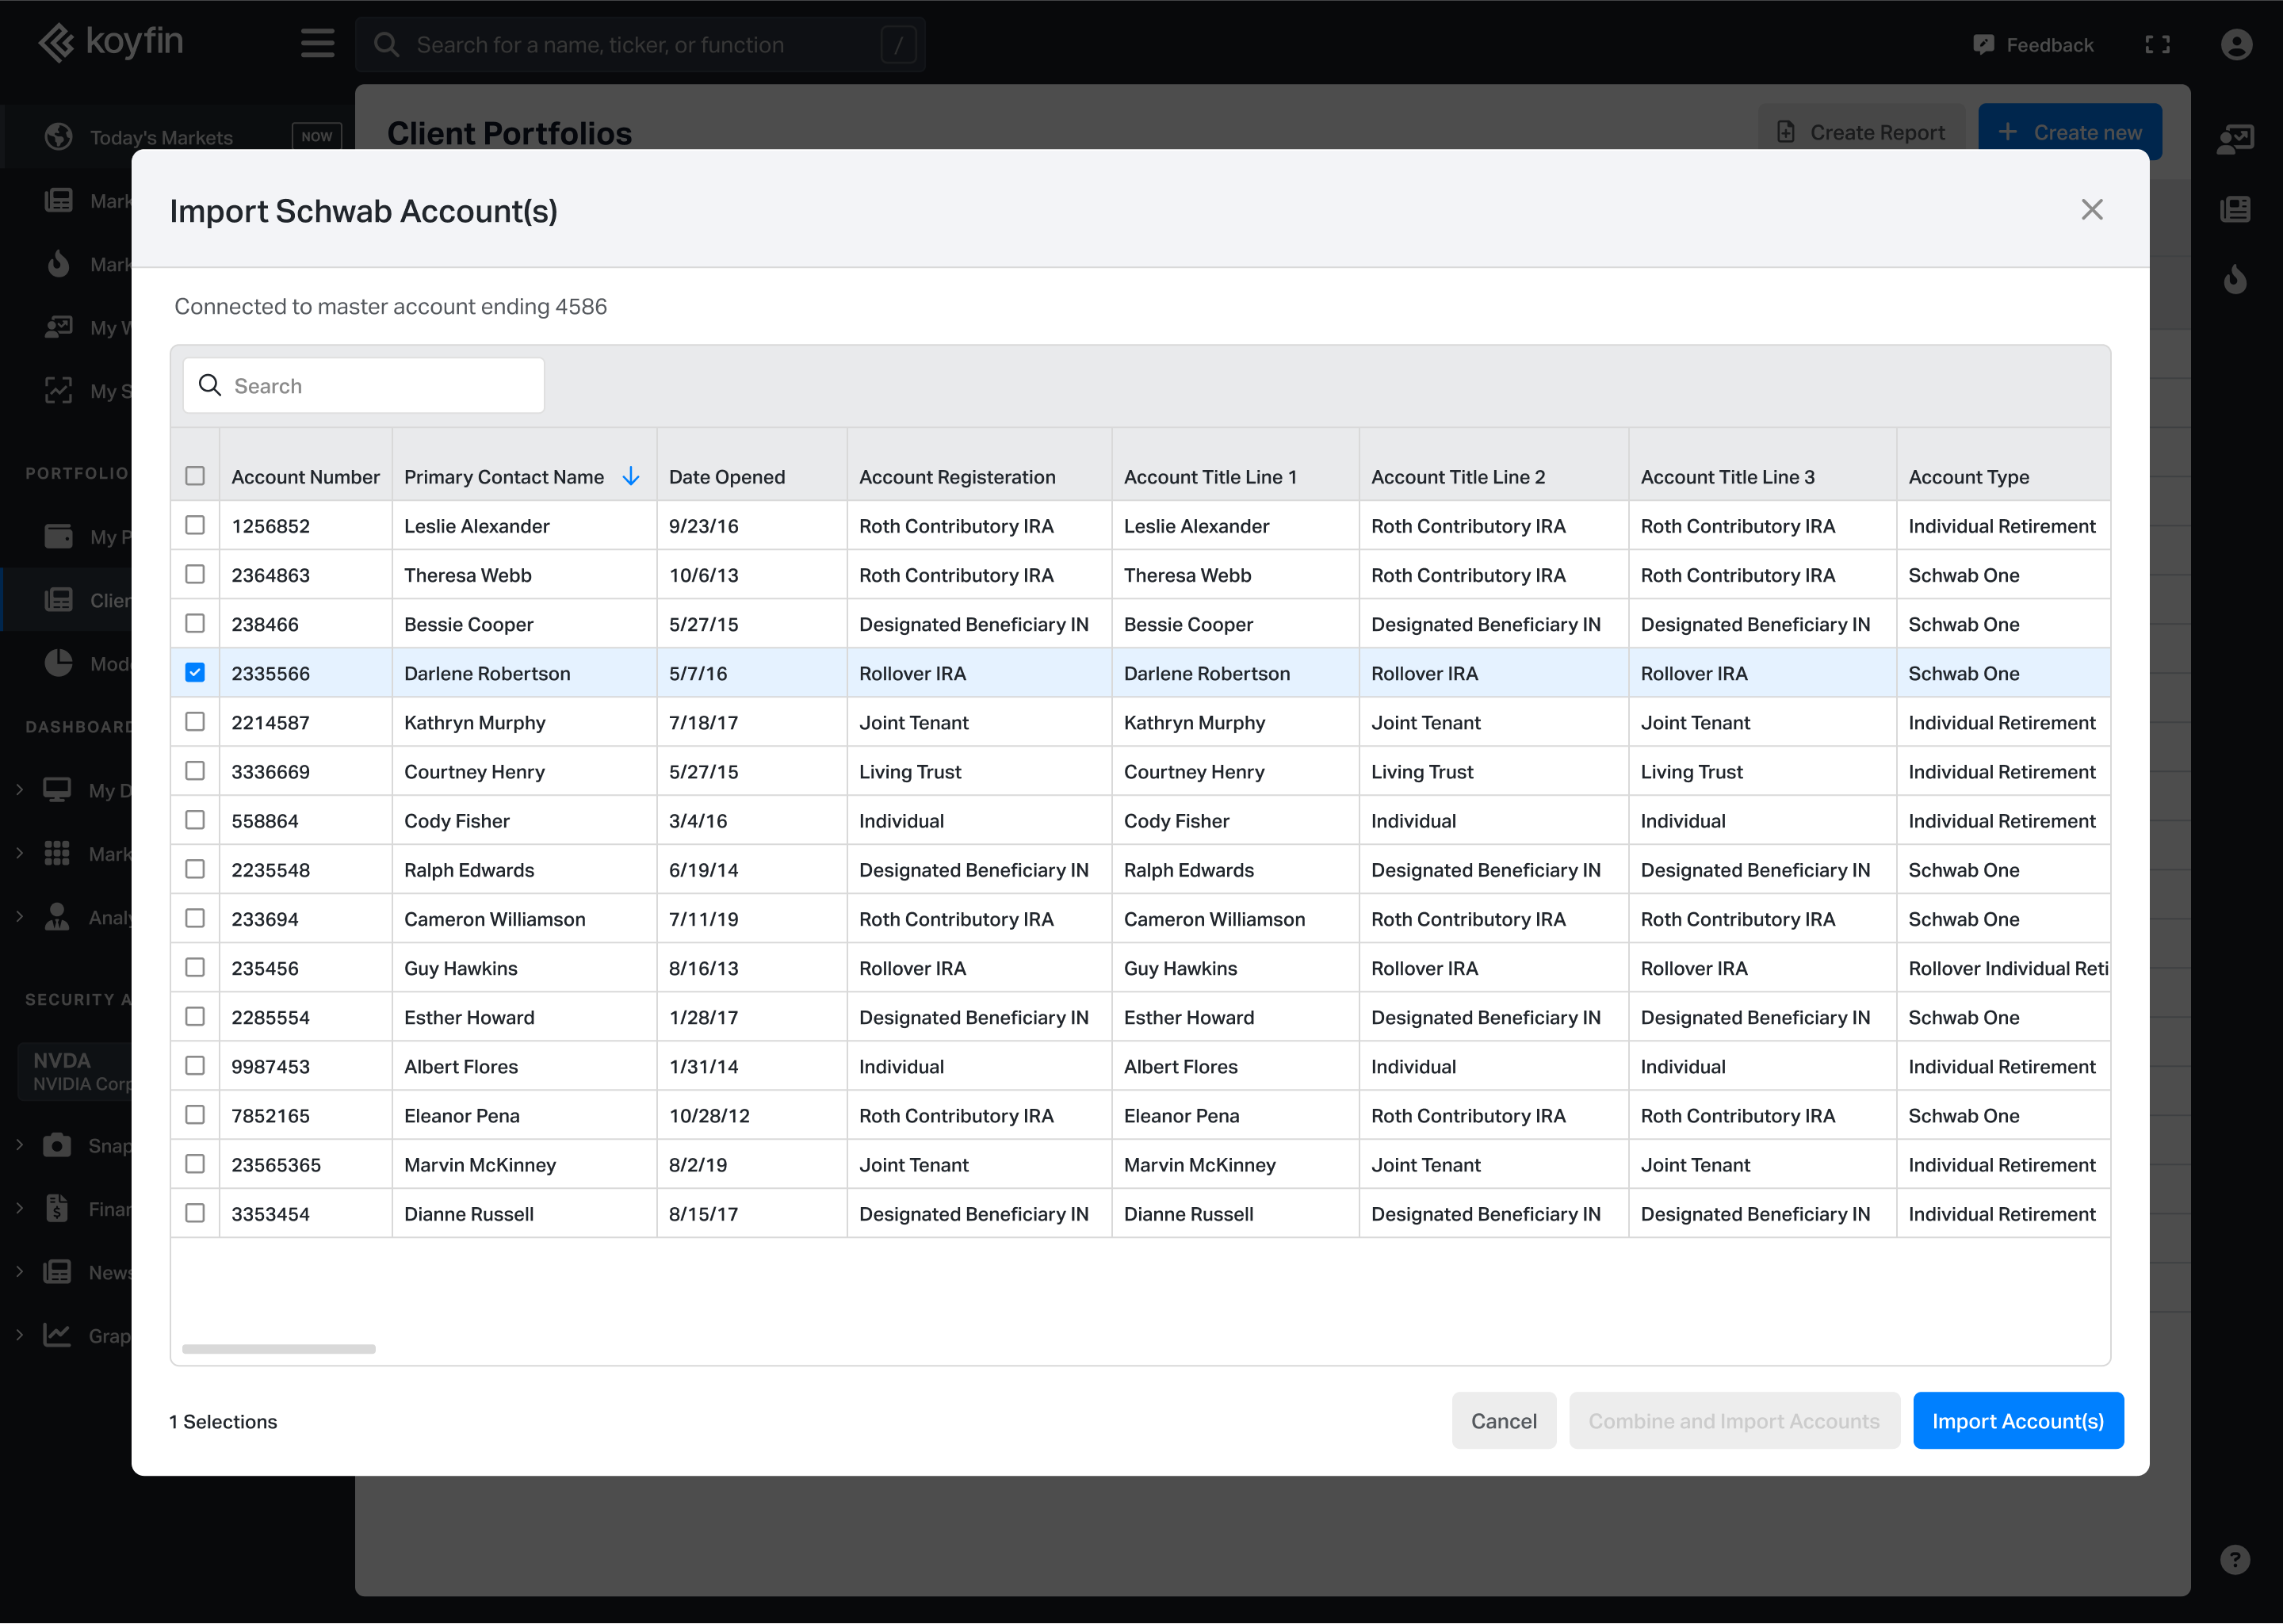2283x1624 pixels.
Task: Uncheck the Darlene Robertson row checkbox
Action: pos(195,673)
